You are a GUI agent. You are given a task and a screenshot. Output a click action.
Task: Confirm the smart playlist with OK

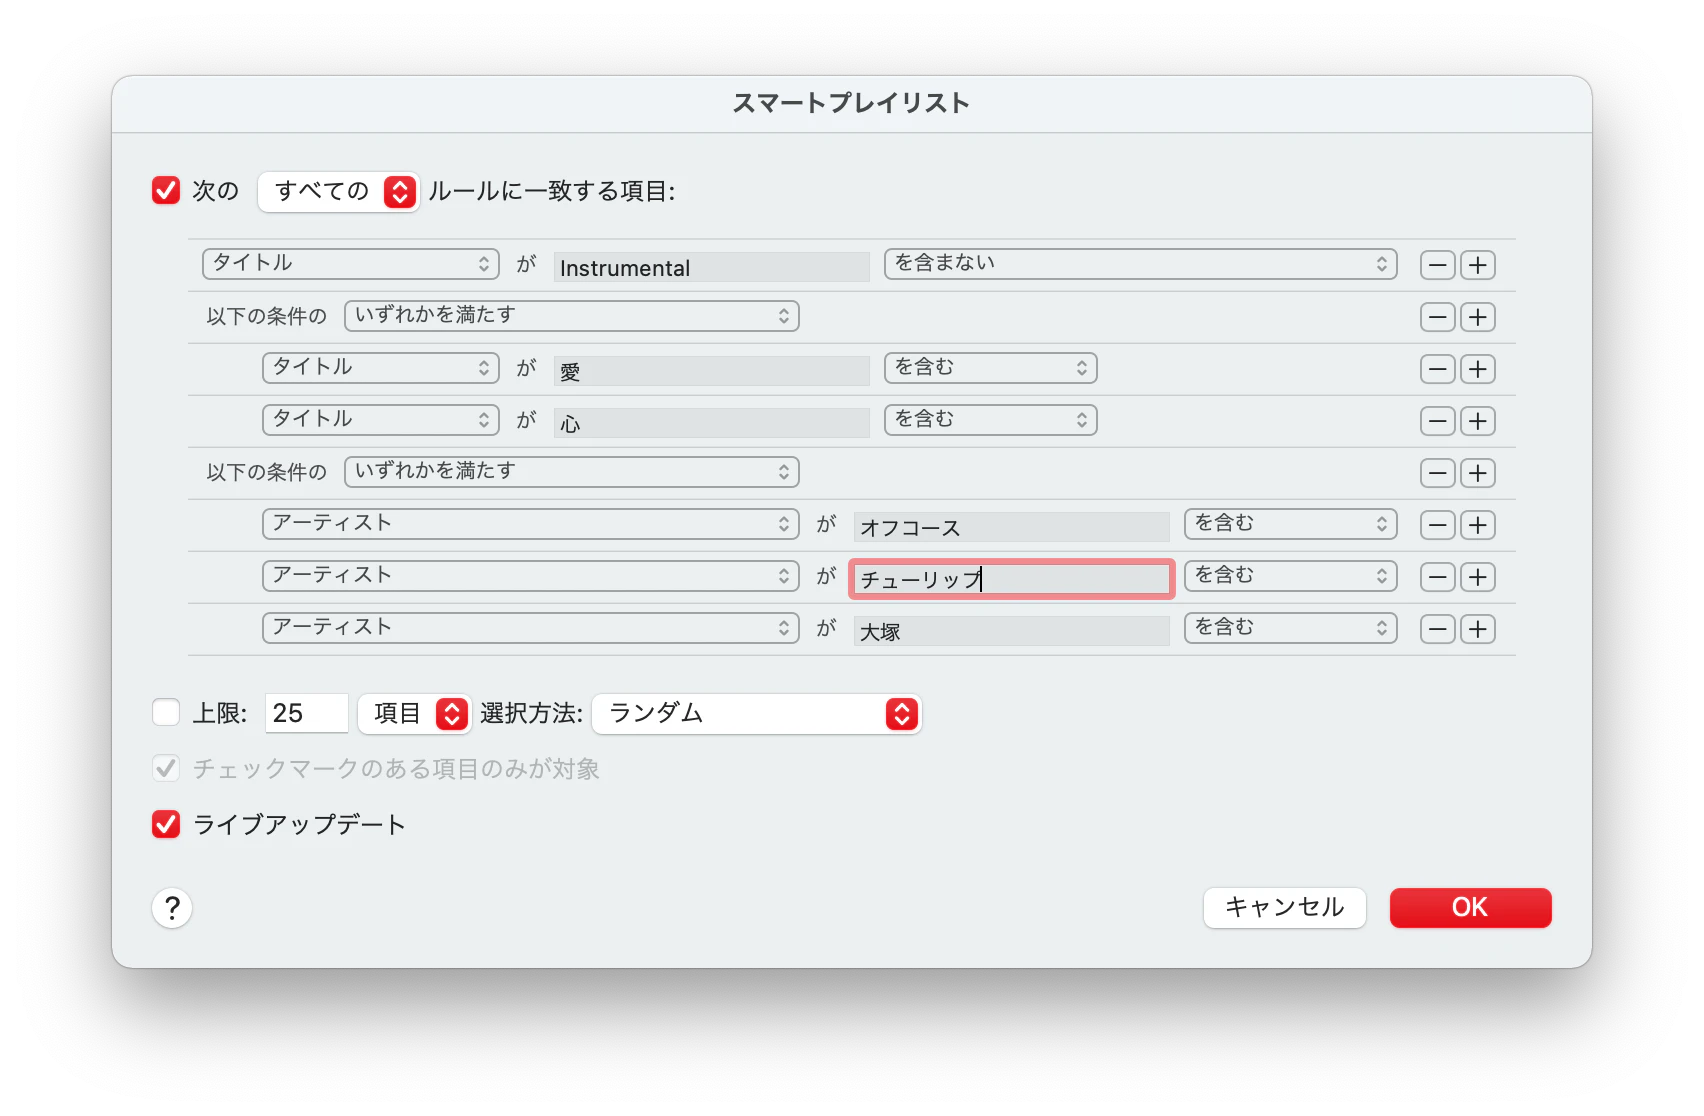(x=1471, y=908)
